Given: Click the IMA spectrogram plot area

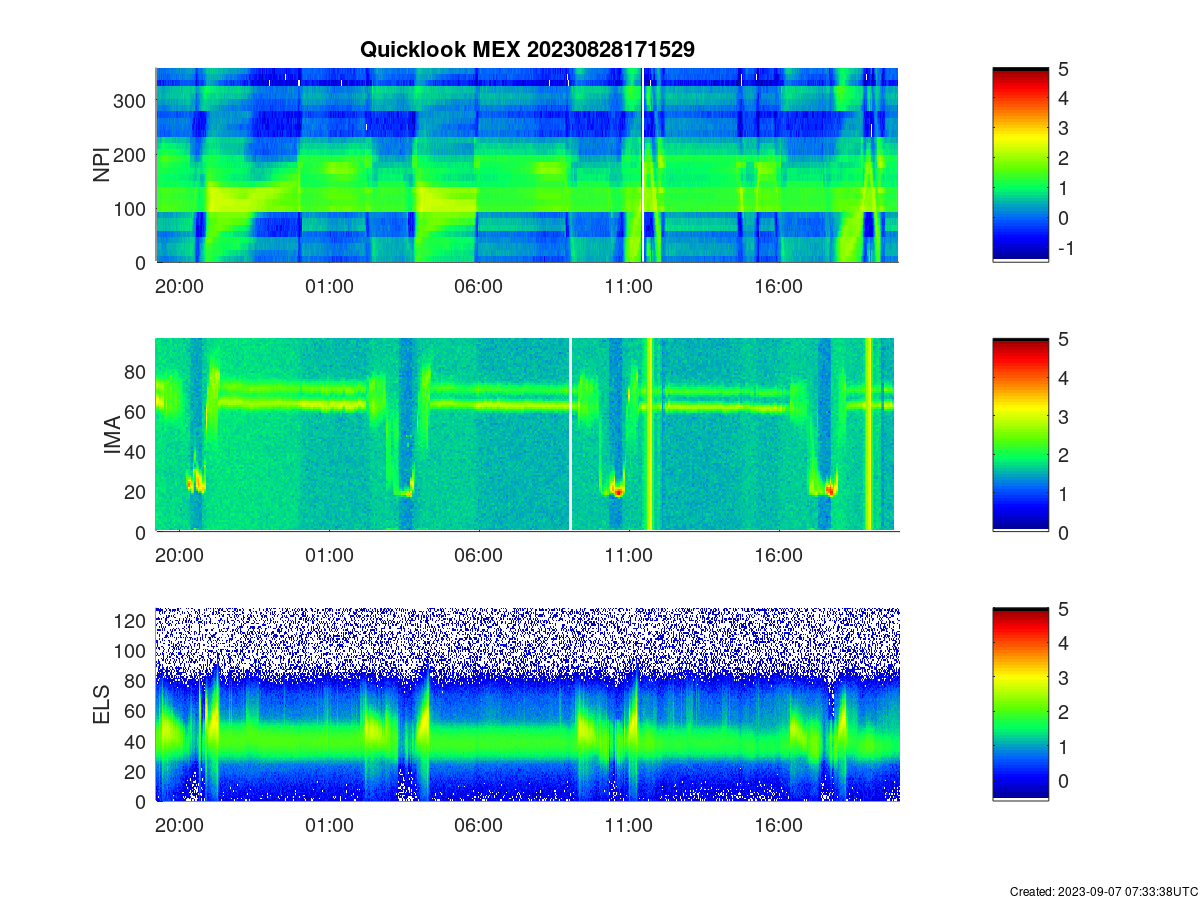Looking at the screenshot, I should (x=527, y=434).
